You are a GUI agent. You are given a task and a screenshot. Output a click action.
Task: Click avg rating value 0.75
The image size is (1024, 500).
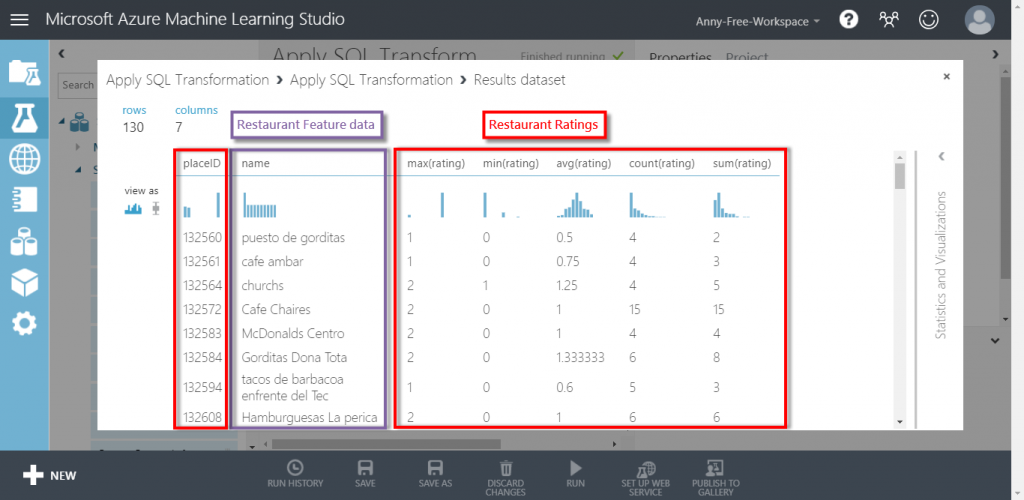tap(568, 262)
